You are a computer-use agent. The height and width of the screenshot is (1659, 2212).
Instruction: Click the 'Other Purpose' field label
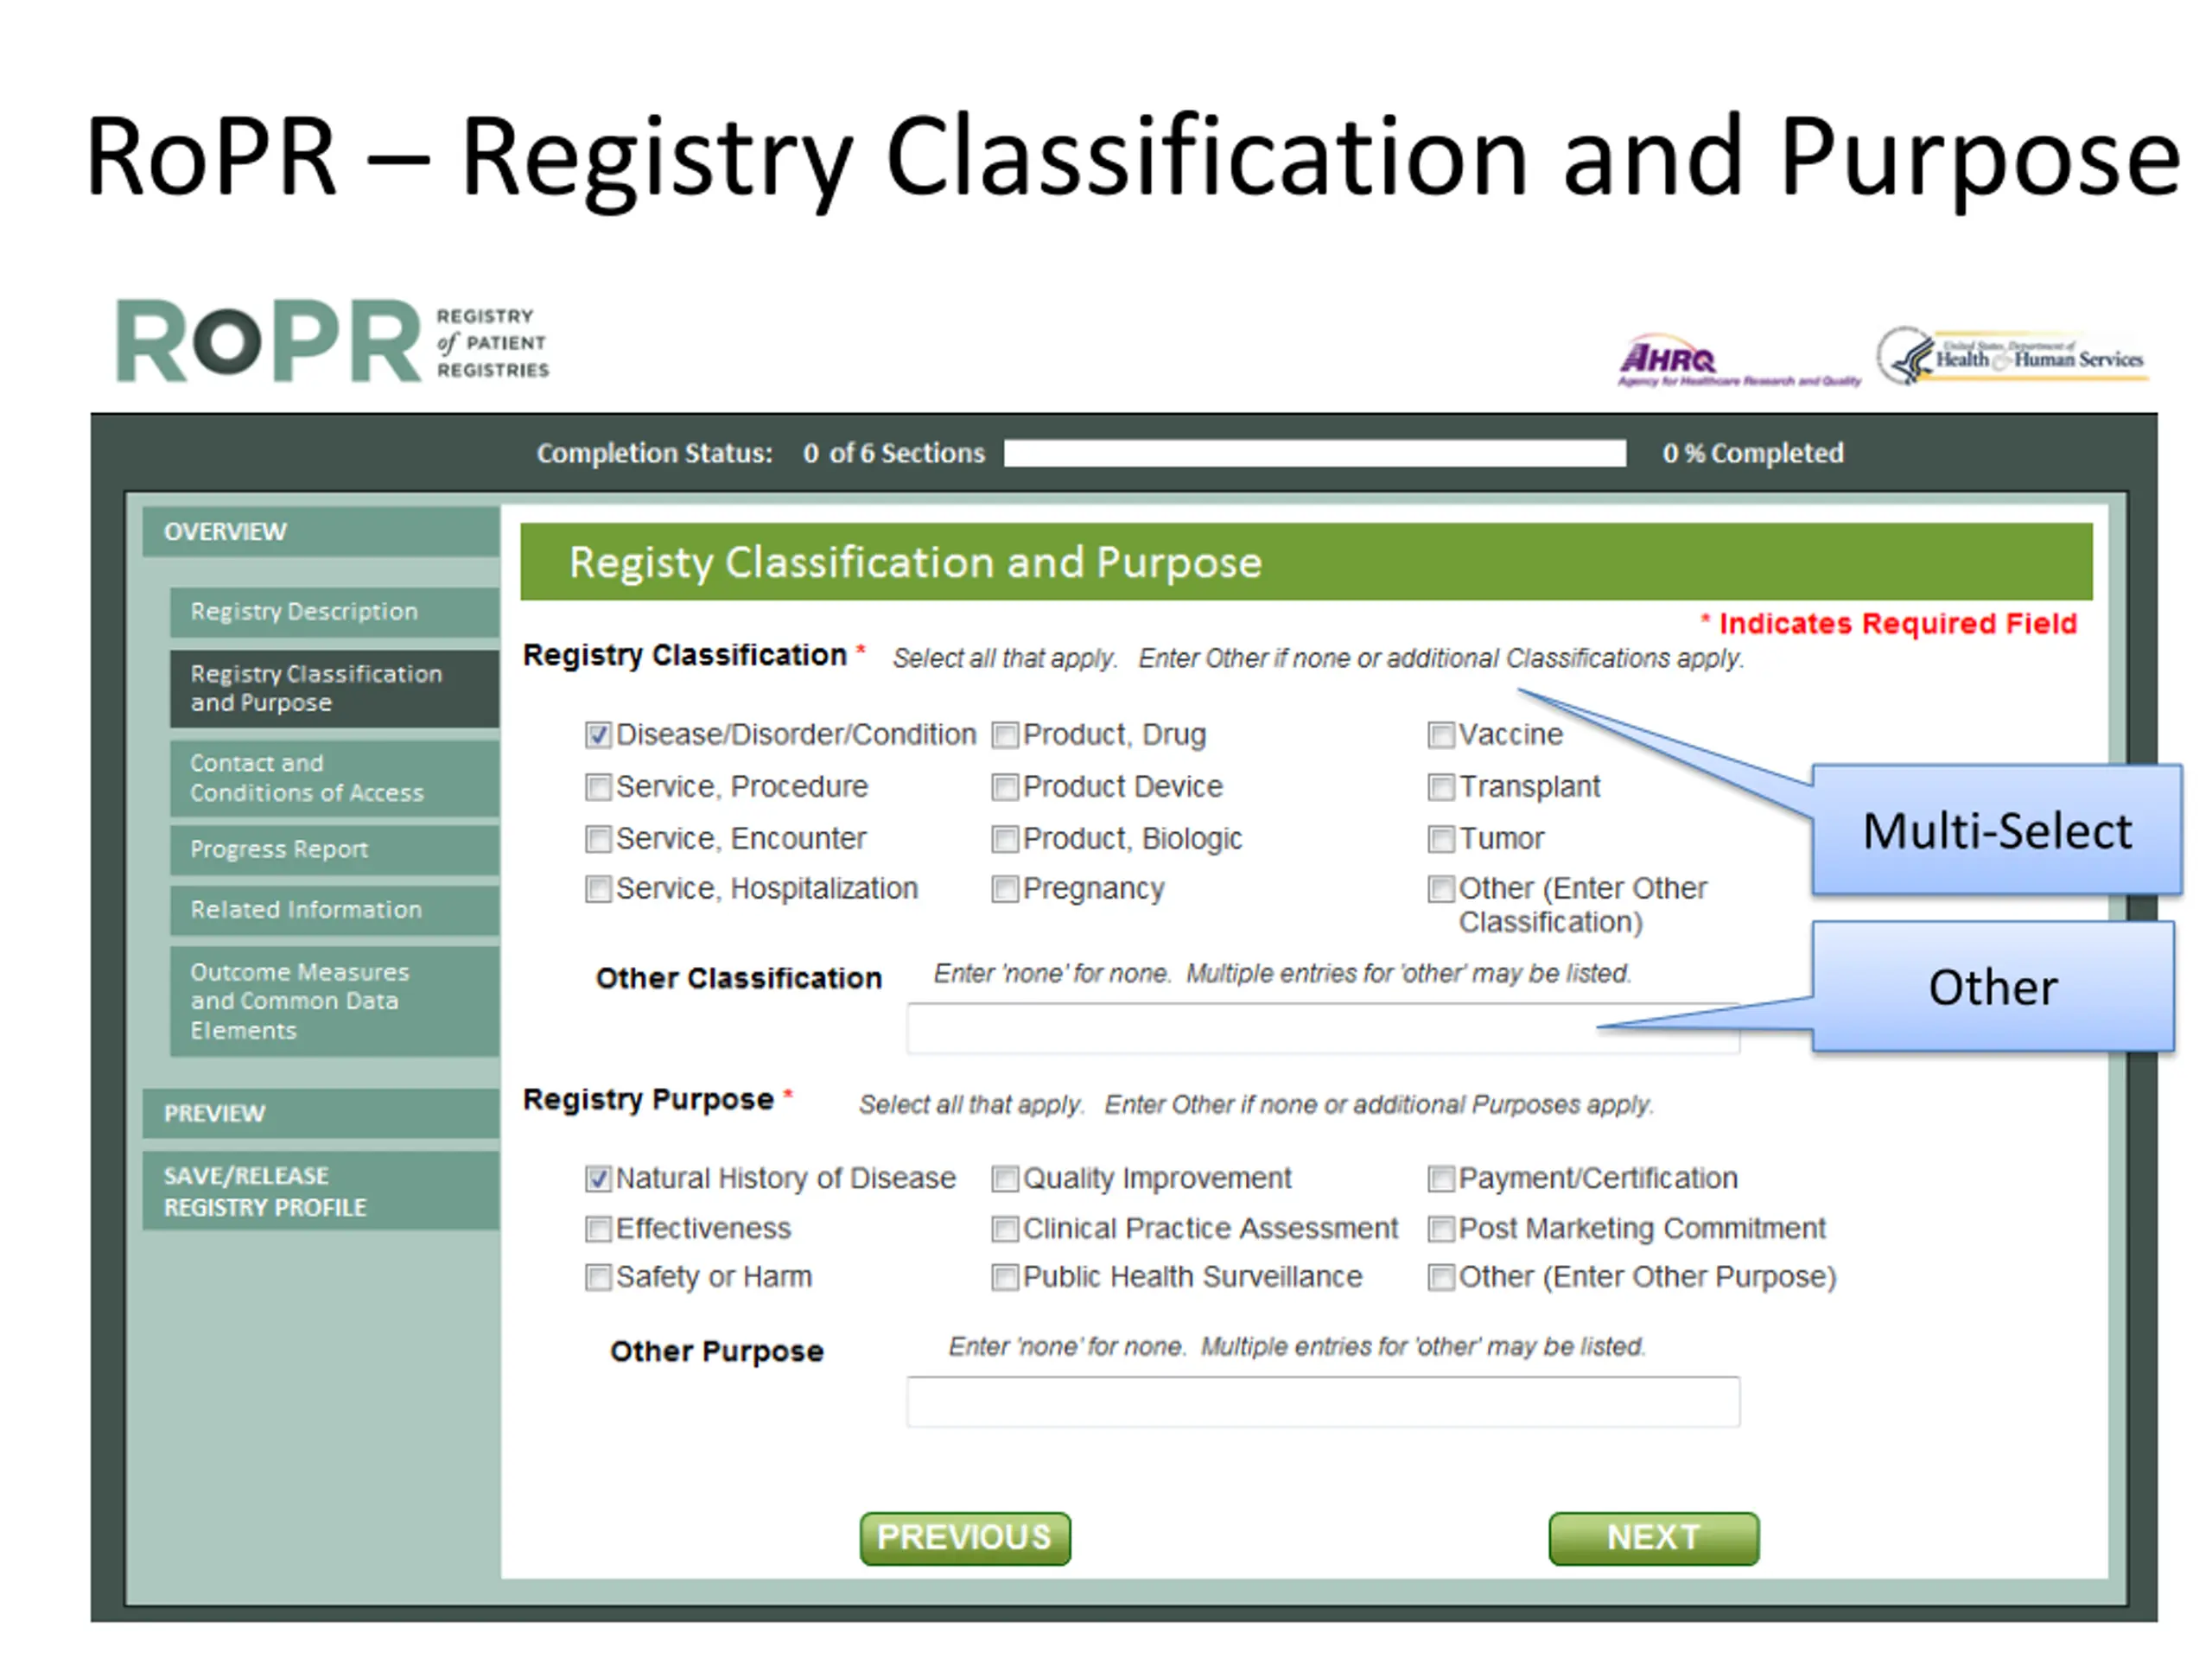coord(717,1352)
